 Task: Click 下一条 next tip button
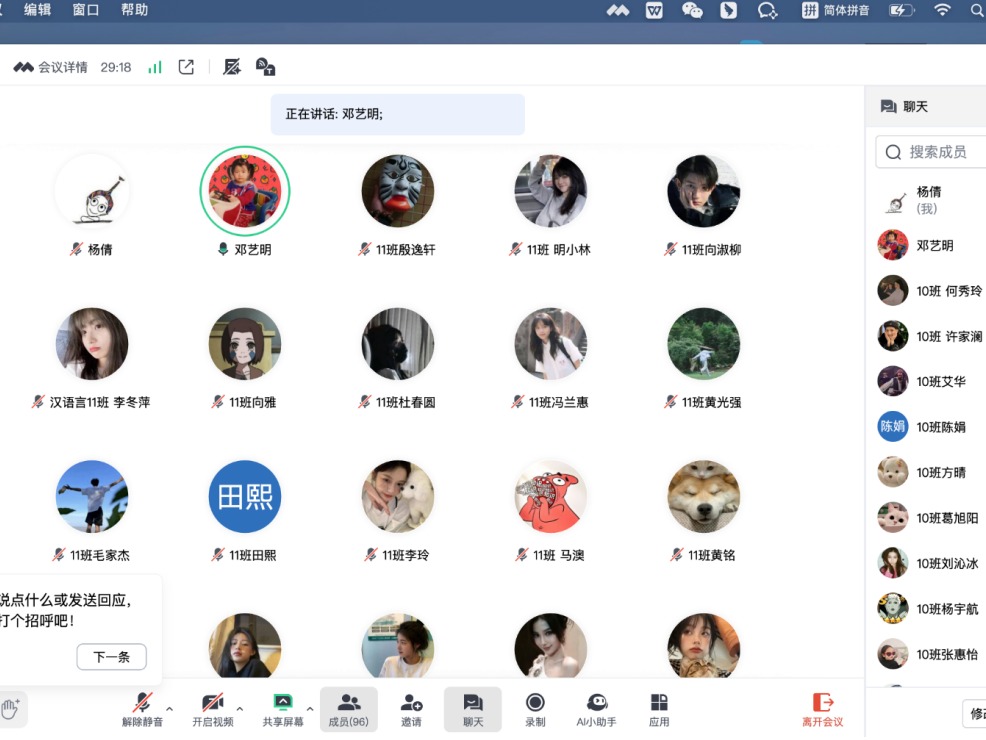coord(112,657)
